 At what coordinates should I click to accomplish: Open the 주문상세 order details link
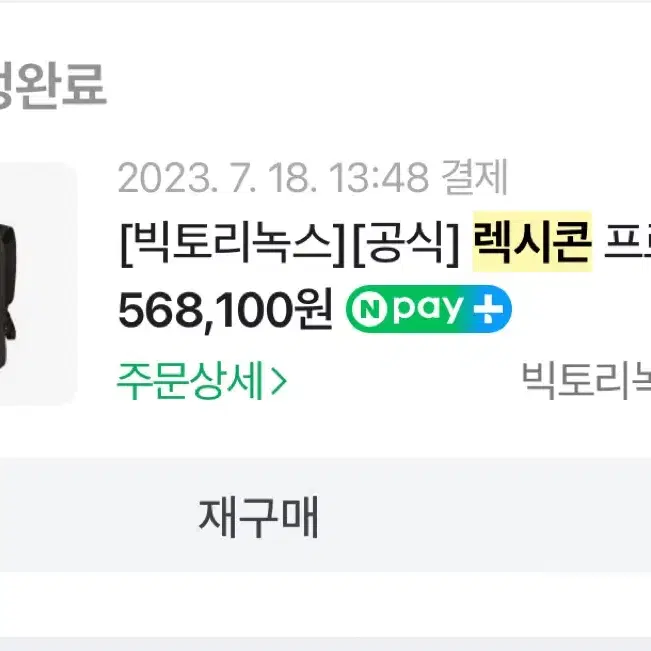[202, 380]
